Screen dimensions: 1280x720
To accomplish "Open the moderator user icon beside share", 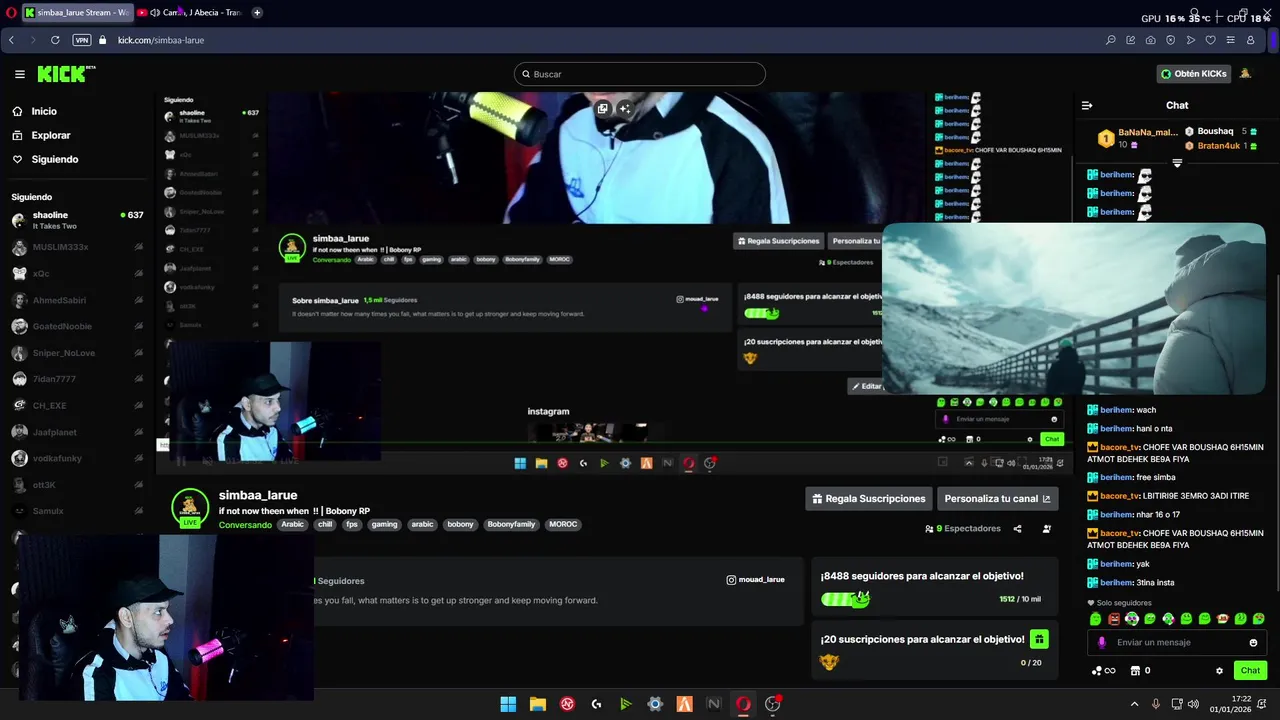I will 1047,529.
